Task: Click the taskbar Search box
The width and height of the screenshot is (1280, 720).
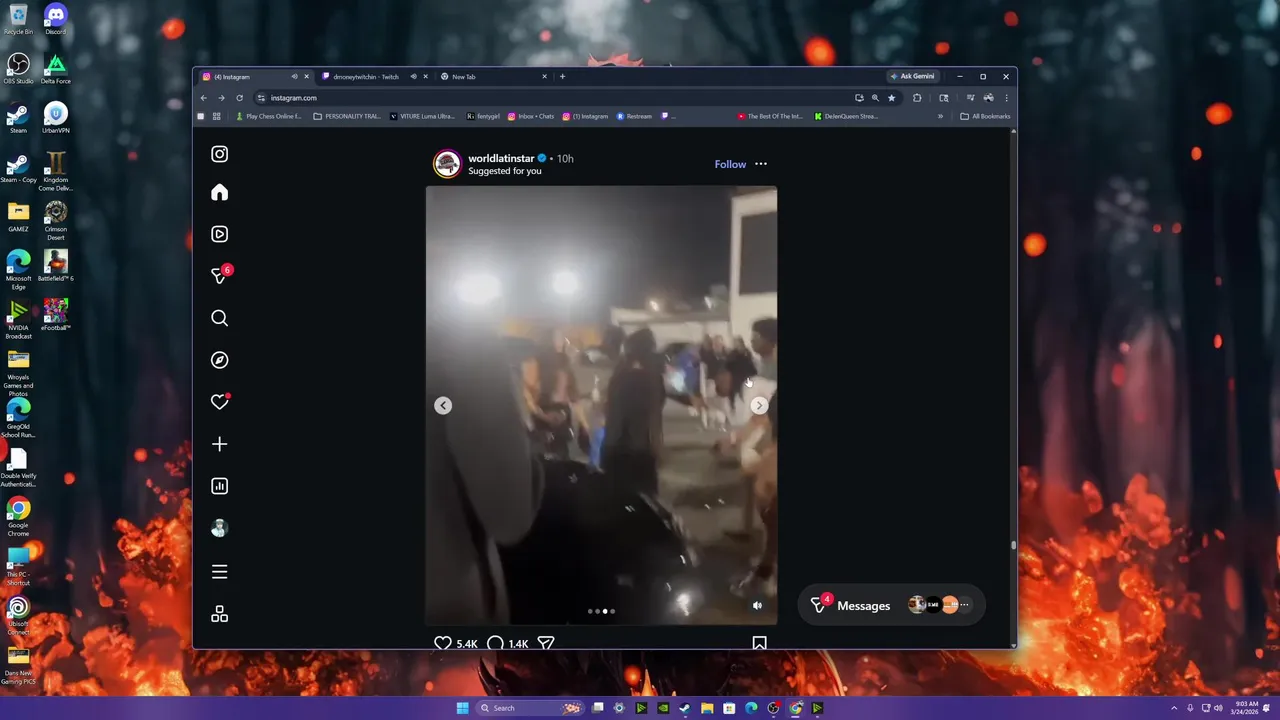Action: click(x=530, y=708)
